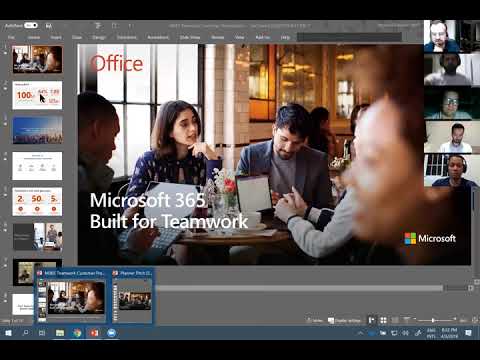Click the taskbar clock showing time and date

point(449,333)
